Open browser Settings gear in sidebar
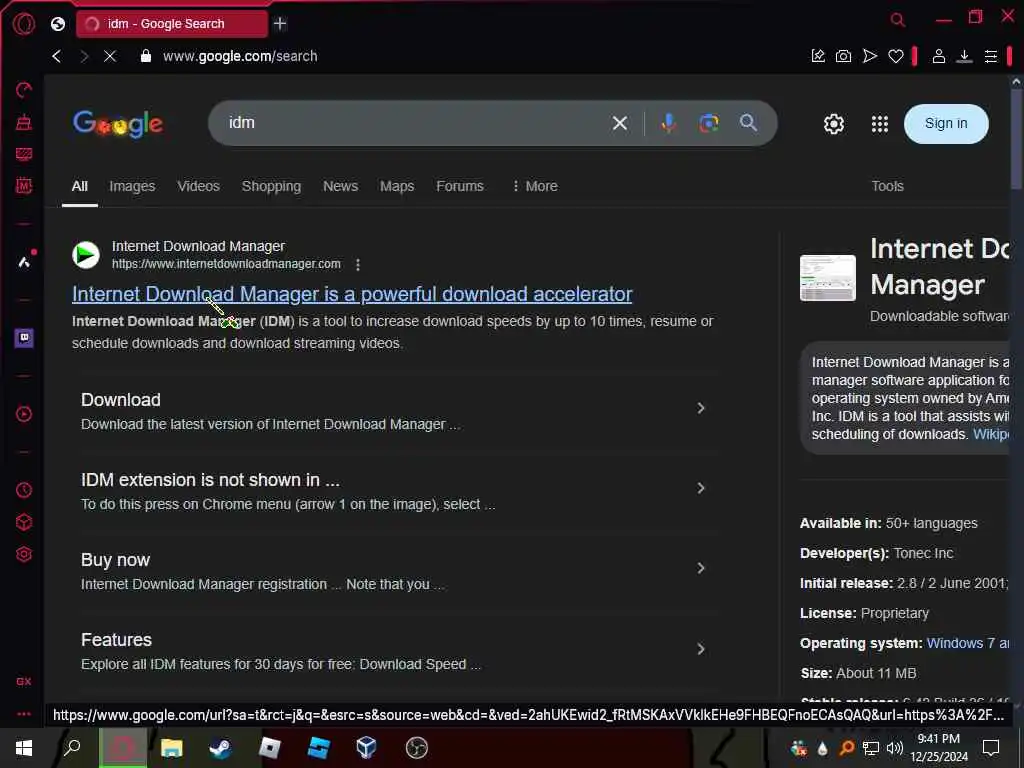Viewport: 1024px width, 768px height. tap(24, 554)
